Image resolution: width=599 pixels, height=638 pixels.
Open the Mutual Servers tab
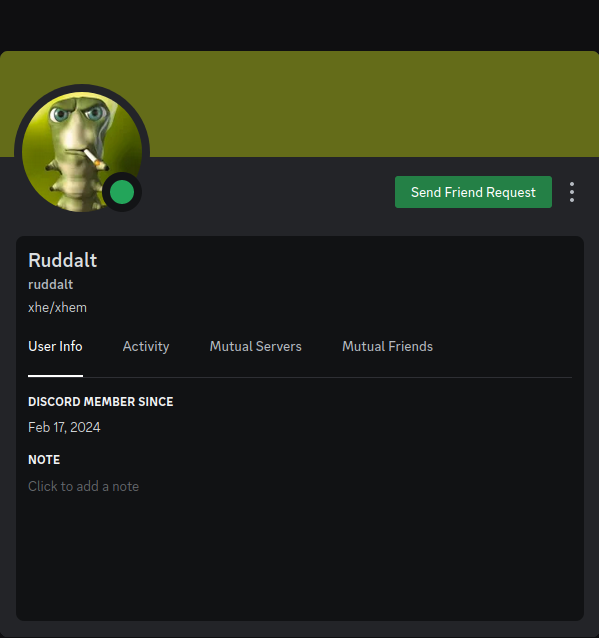point(256,346)
